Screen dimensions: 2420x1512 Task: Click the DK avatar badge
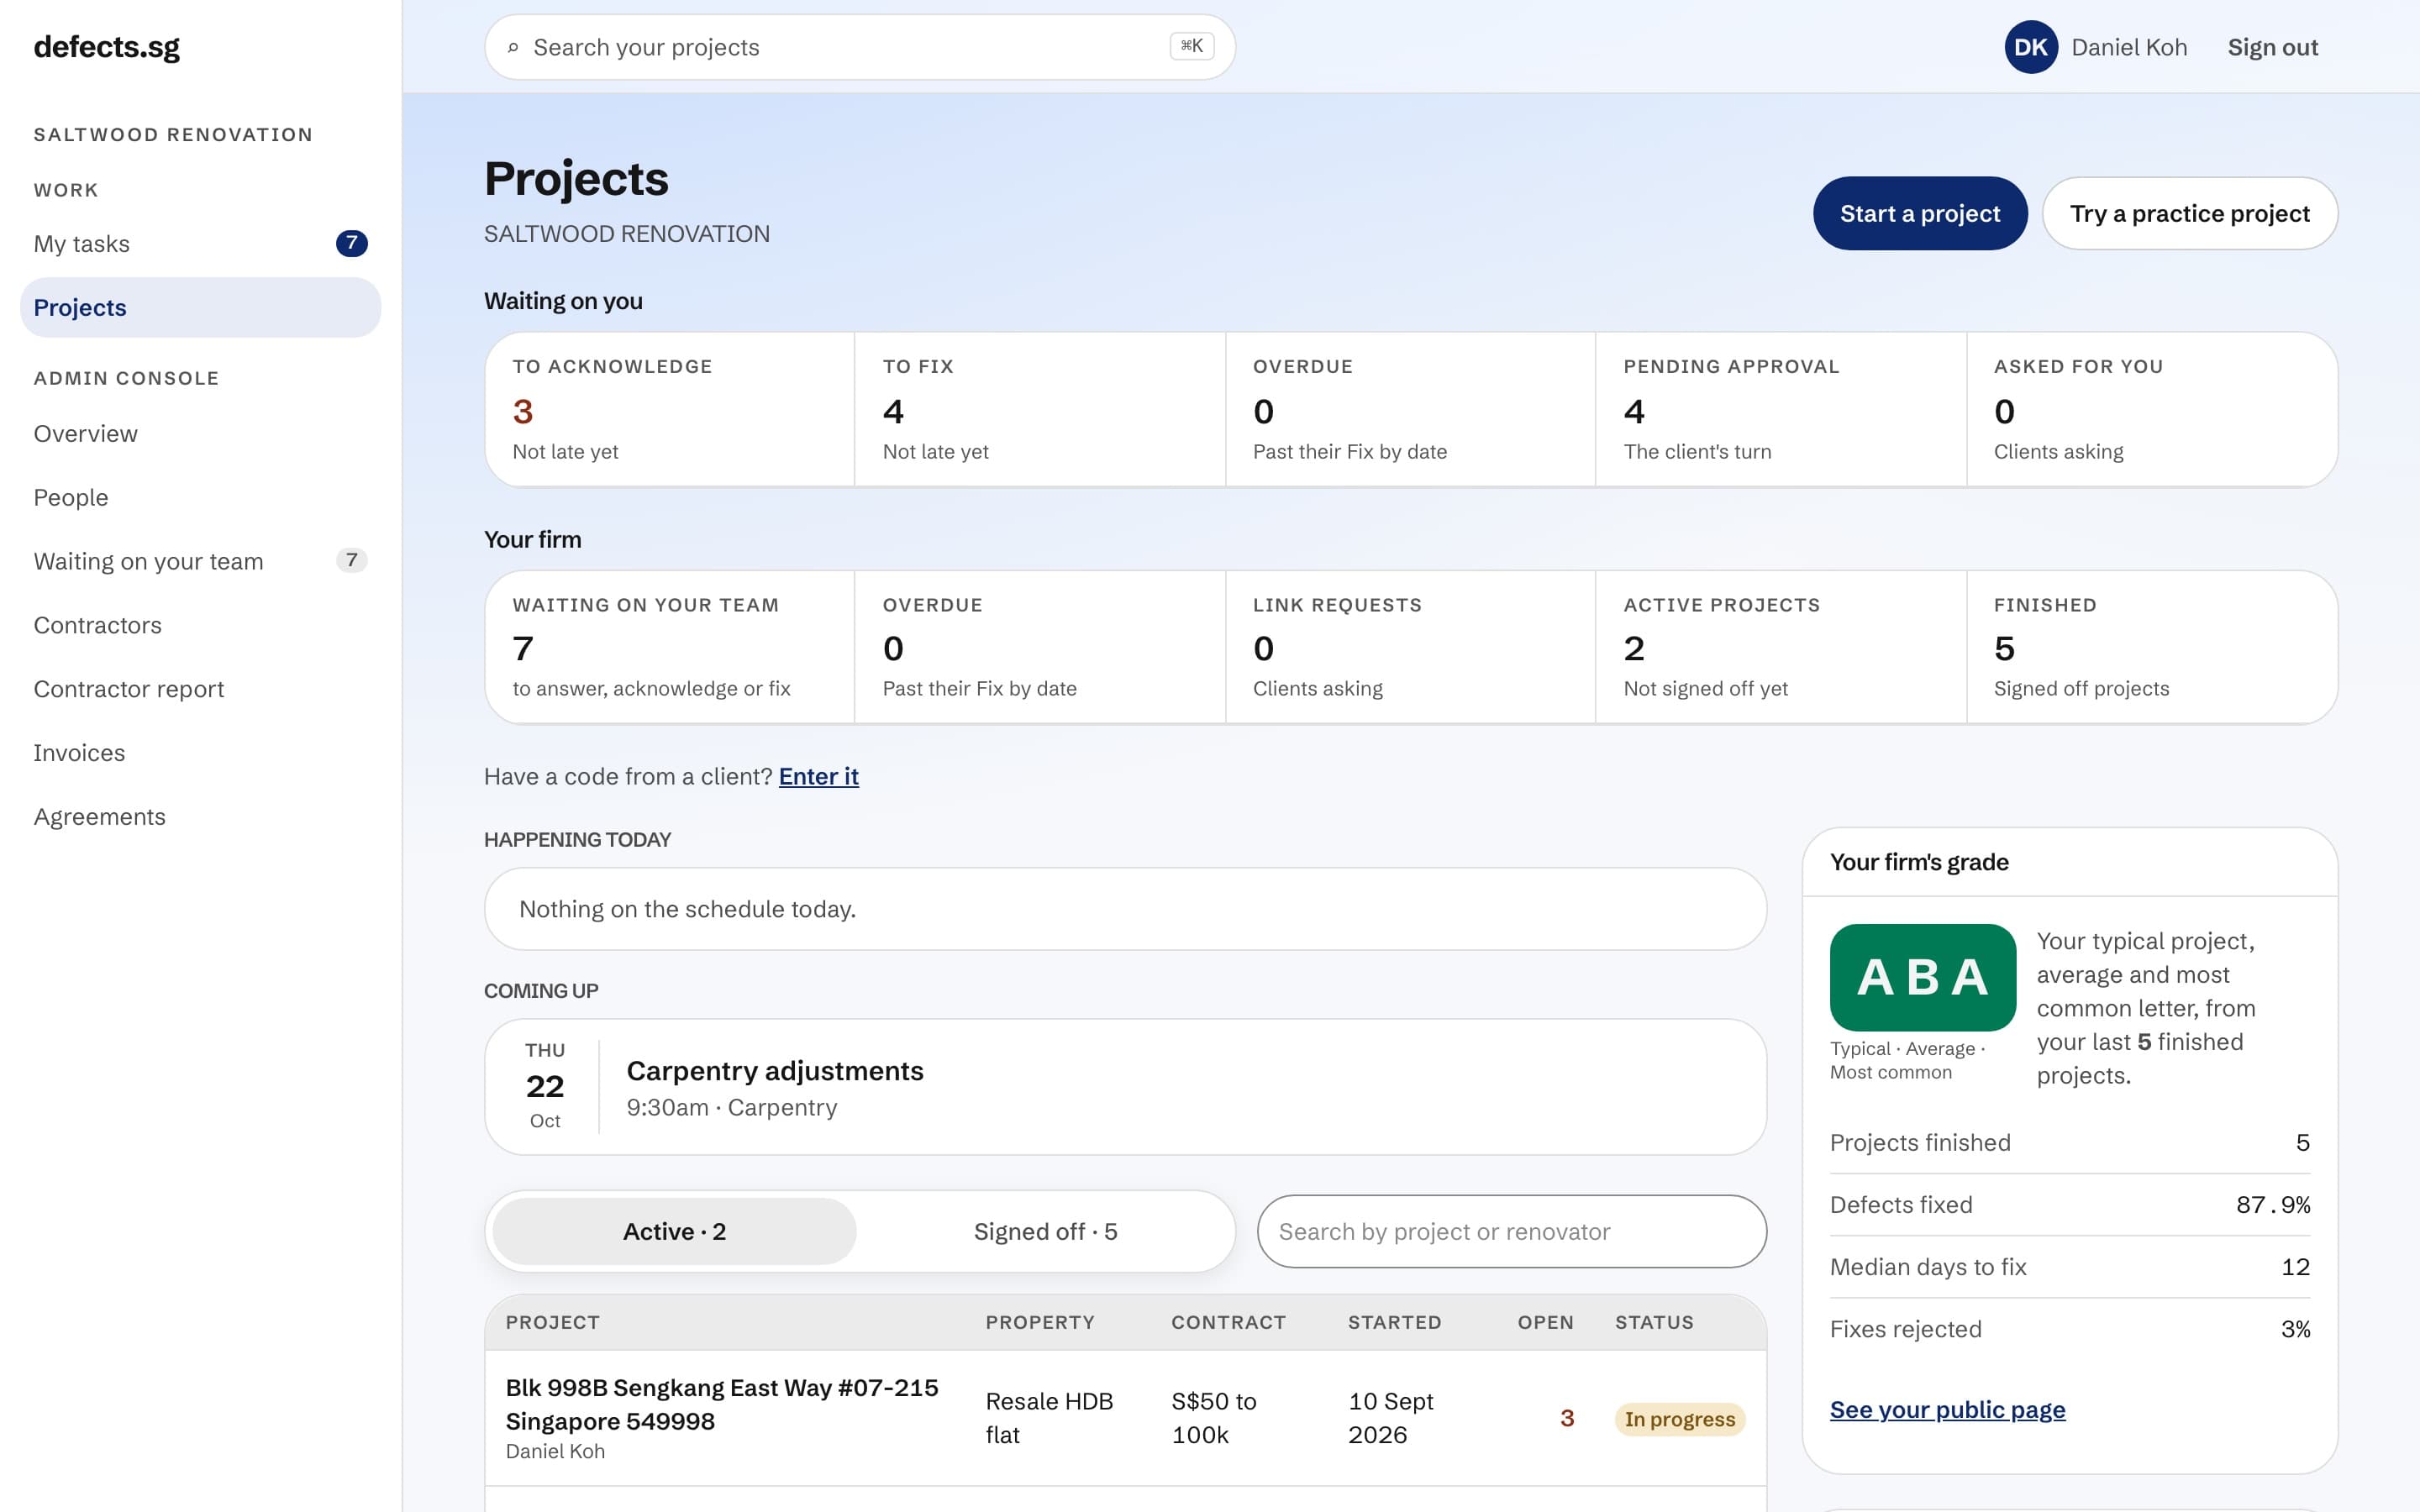2030,47
